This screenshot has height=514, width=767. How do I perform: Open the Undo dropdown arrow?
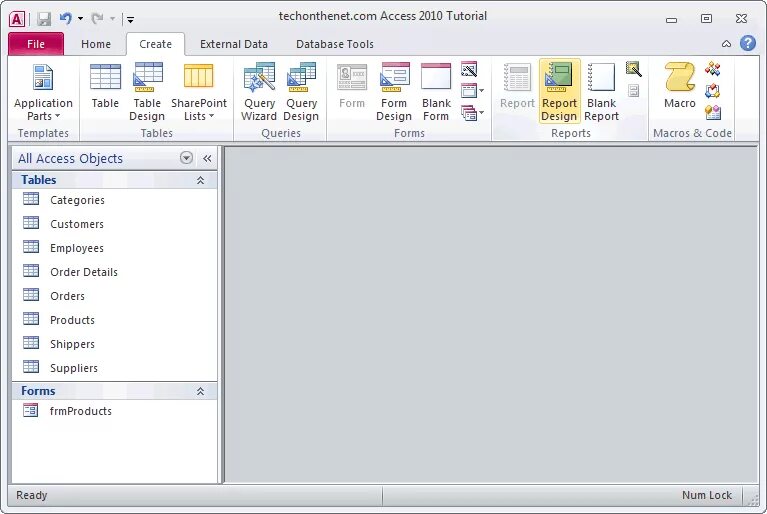(80, 19)
